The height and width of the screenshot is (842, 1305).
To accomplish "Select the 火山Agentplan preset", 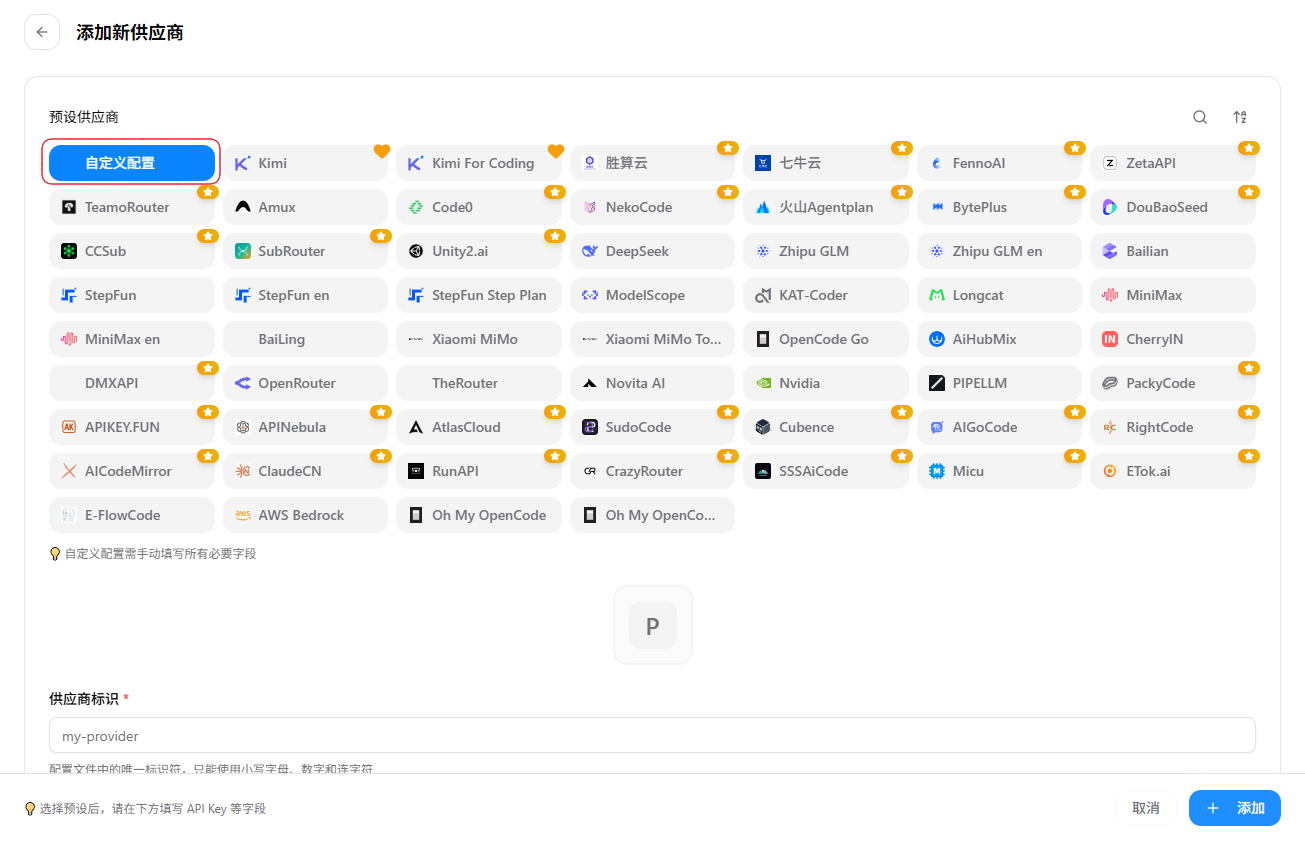I will click(826, 207).
